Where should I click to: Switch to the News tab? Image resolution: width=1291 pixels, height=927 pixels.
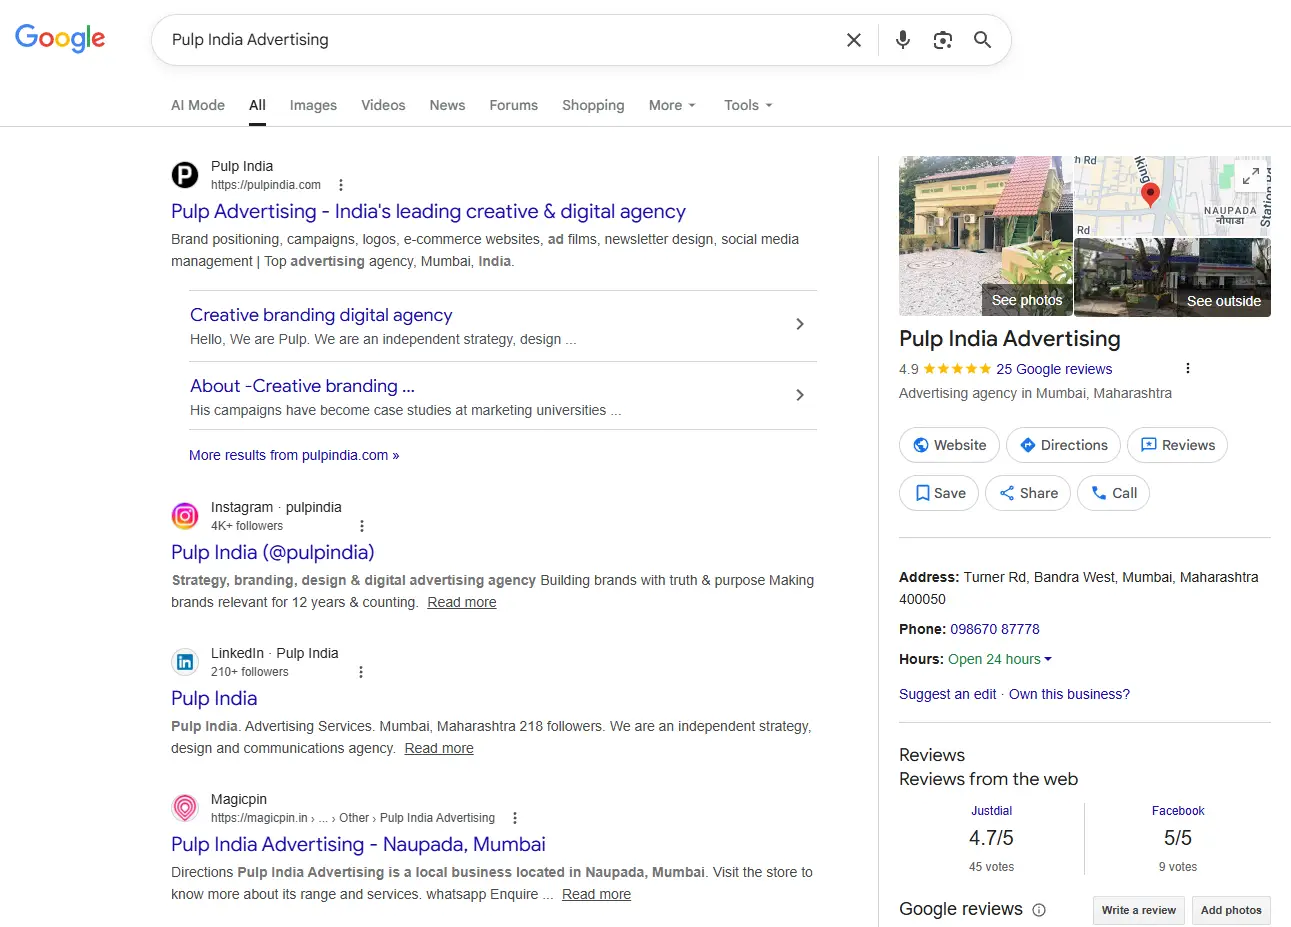click(x=447, y=105)
